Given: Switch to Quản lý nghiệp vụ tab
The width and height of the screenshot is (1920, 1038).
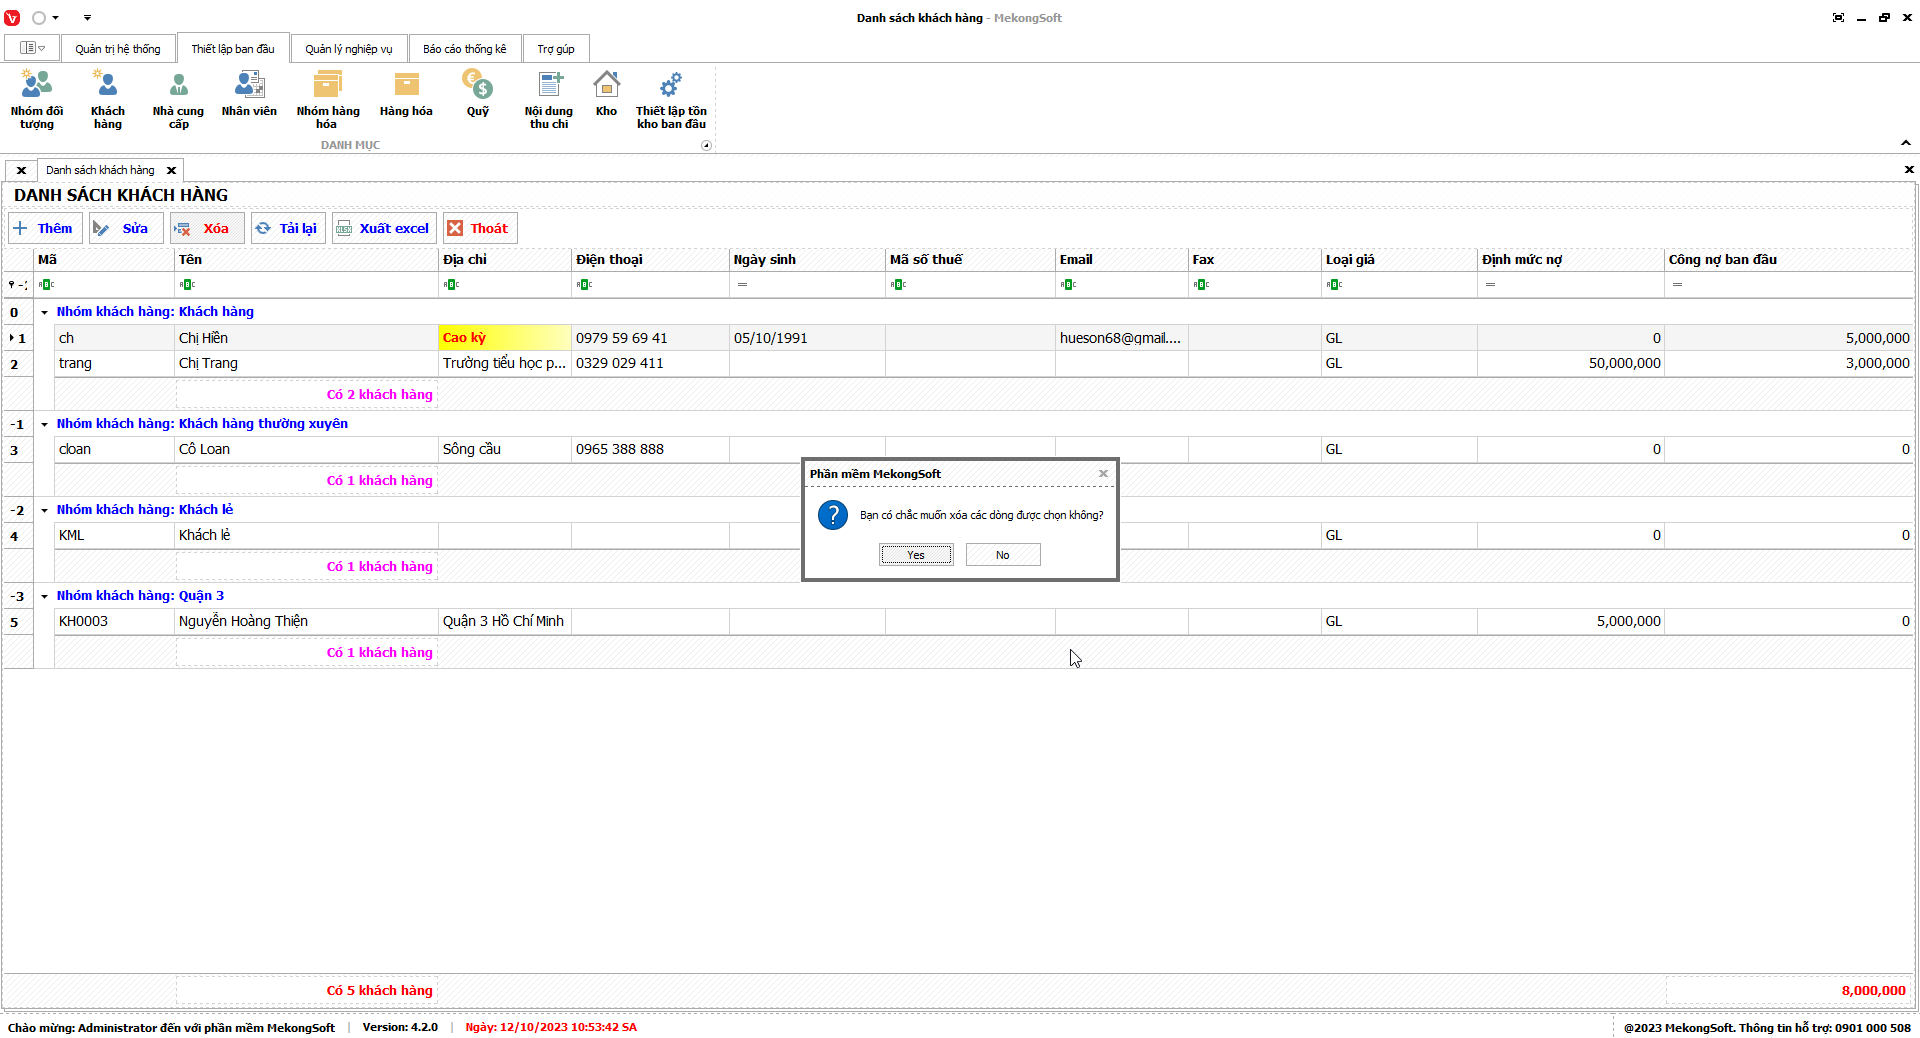Looking at the screenshot, I should pyautogui.click(x=348, y=49).
